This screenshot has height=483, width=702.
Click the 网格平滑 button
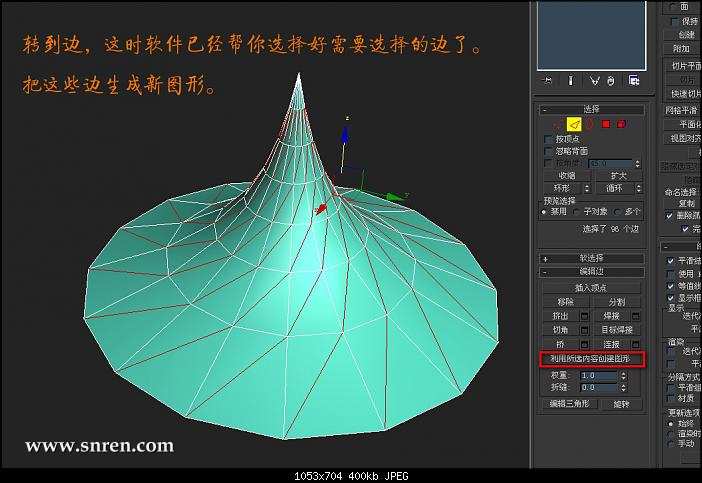click(x=681, y=110)
